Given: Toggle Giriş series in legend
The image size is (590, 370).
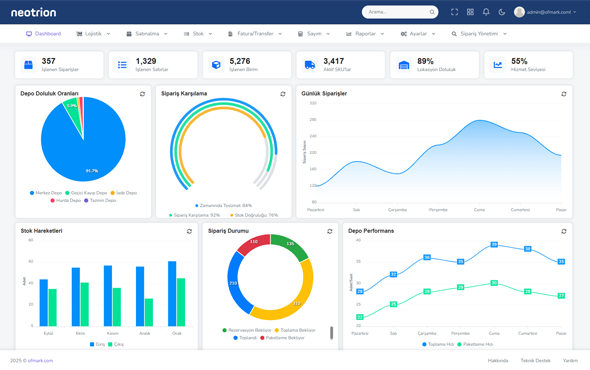Looking at the screenshot, I should (x=97, y=344).
